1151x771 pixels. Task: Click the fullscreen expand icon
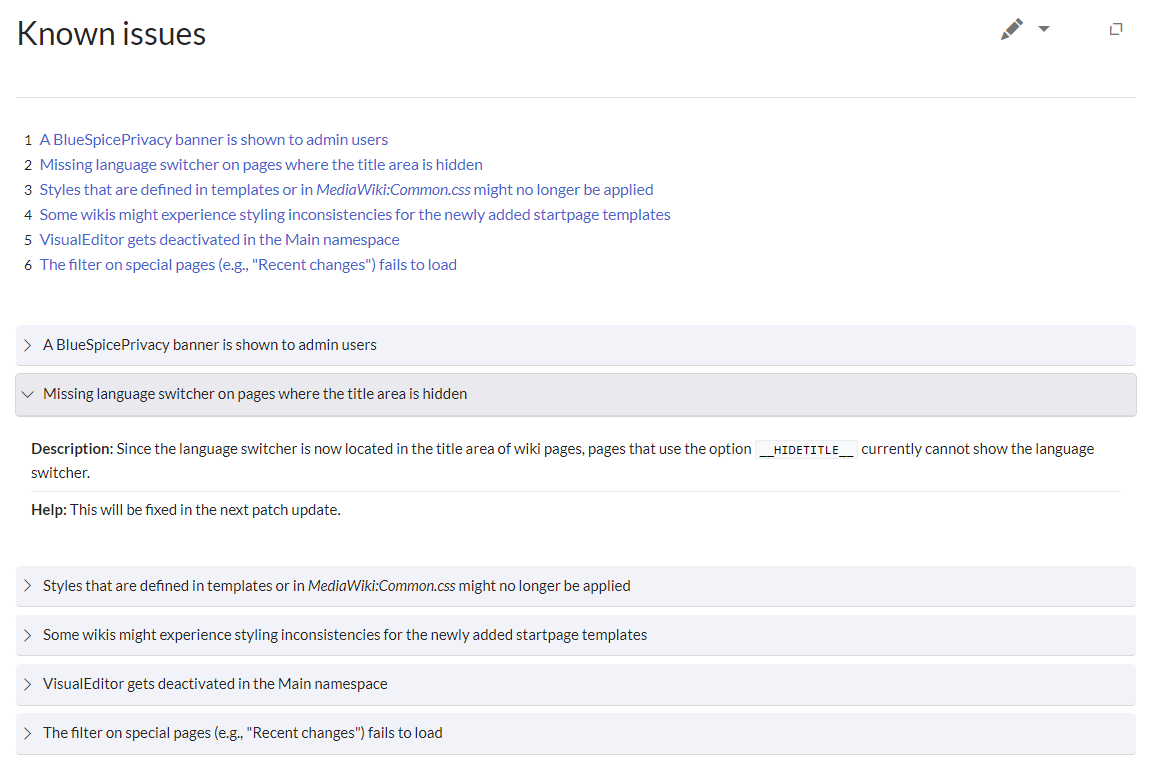tap(1116, 29)
